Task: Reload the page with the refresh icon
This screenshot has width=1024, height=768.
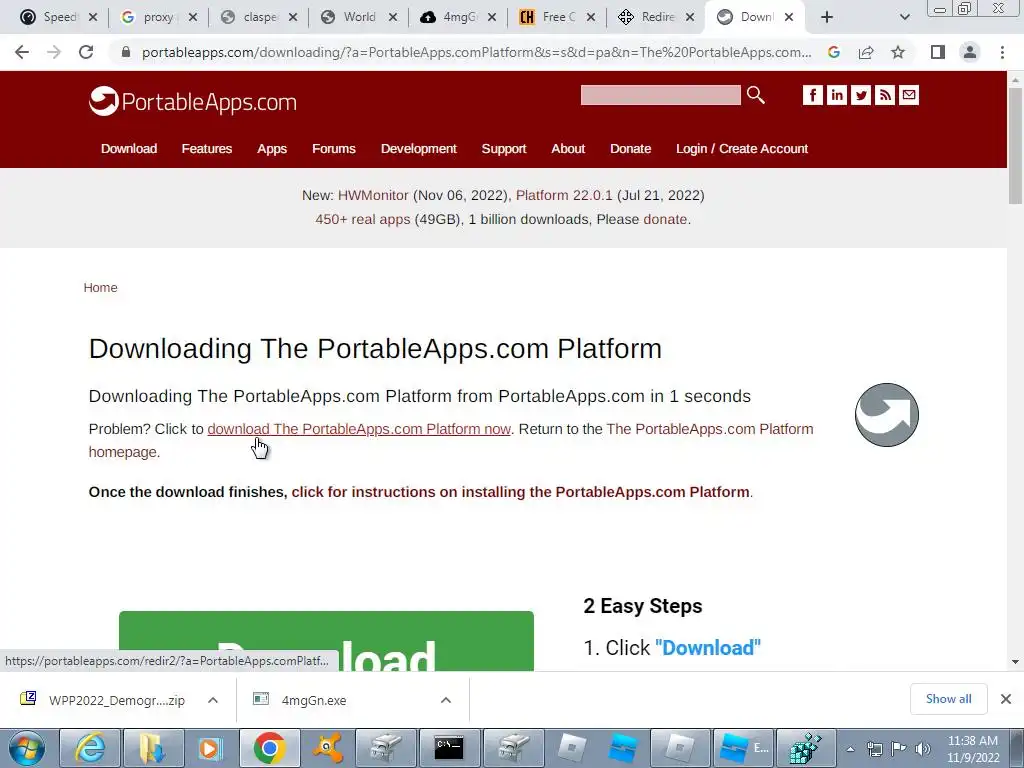Action: pyautogui.click(x=86, y=52)
